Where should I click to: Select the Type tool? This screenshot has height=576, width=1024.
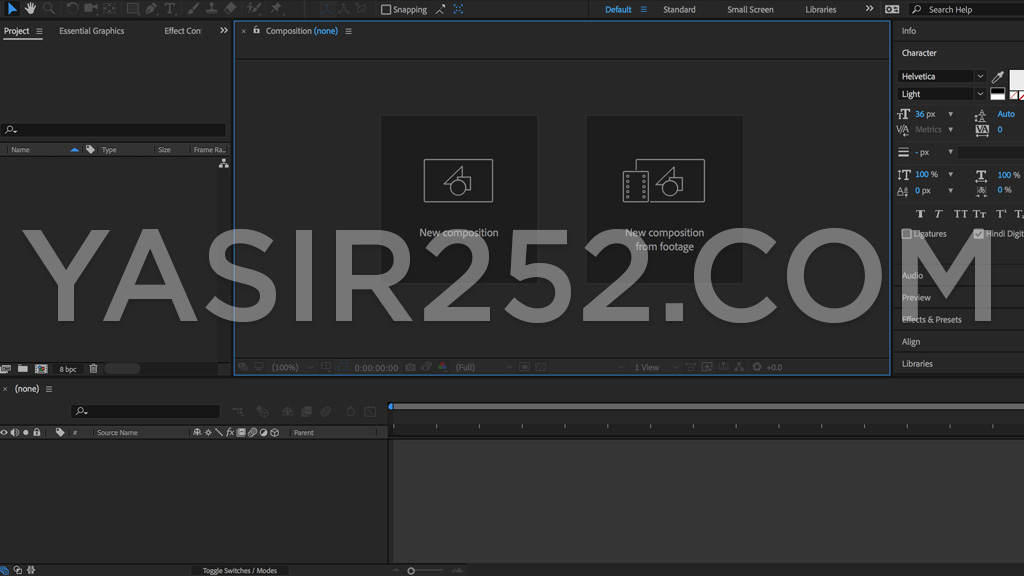tap(169, 9)
